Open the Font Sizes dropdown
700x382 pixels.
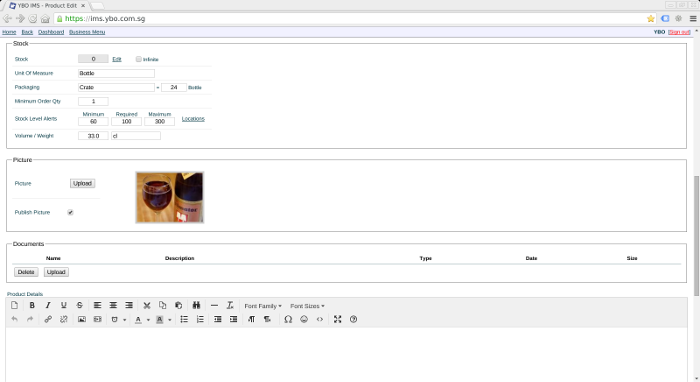click(x=307, y=306)
